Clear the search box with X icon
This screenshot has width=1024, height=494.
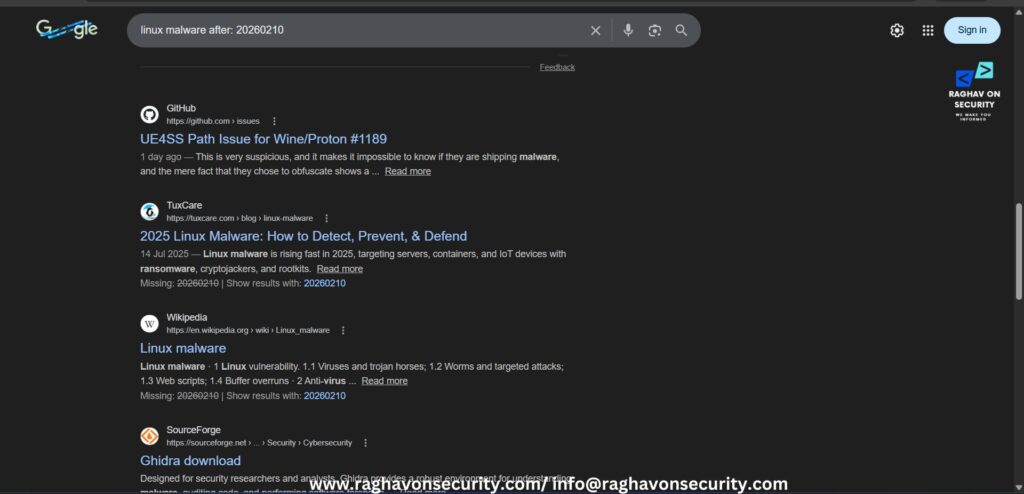595,30
